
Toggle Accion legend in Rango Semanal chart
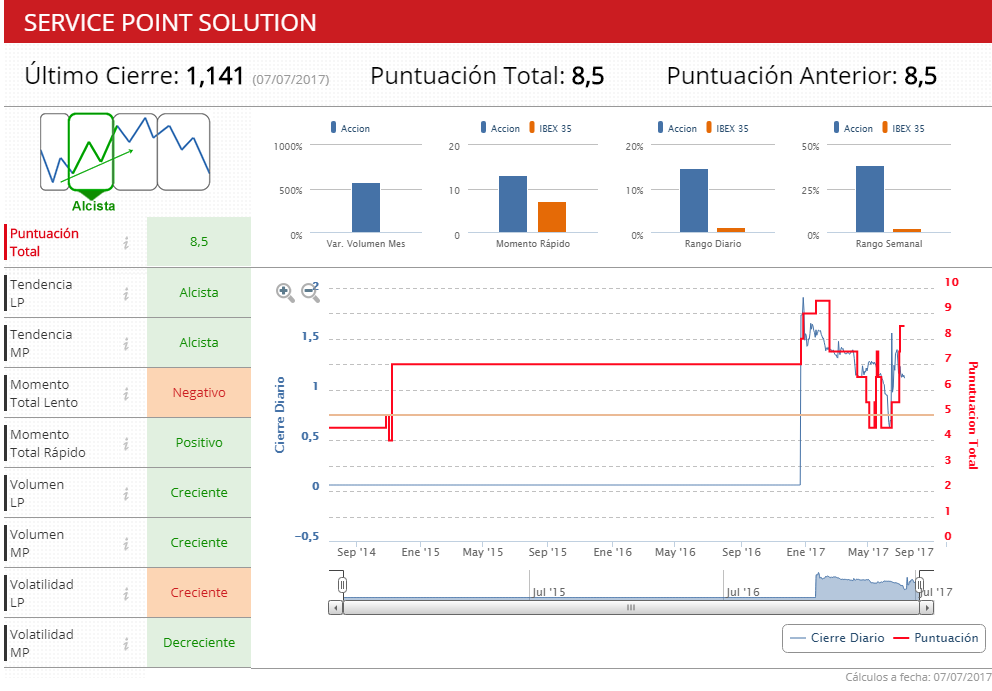(853, 128)
